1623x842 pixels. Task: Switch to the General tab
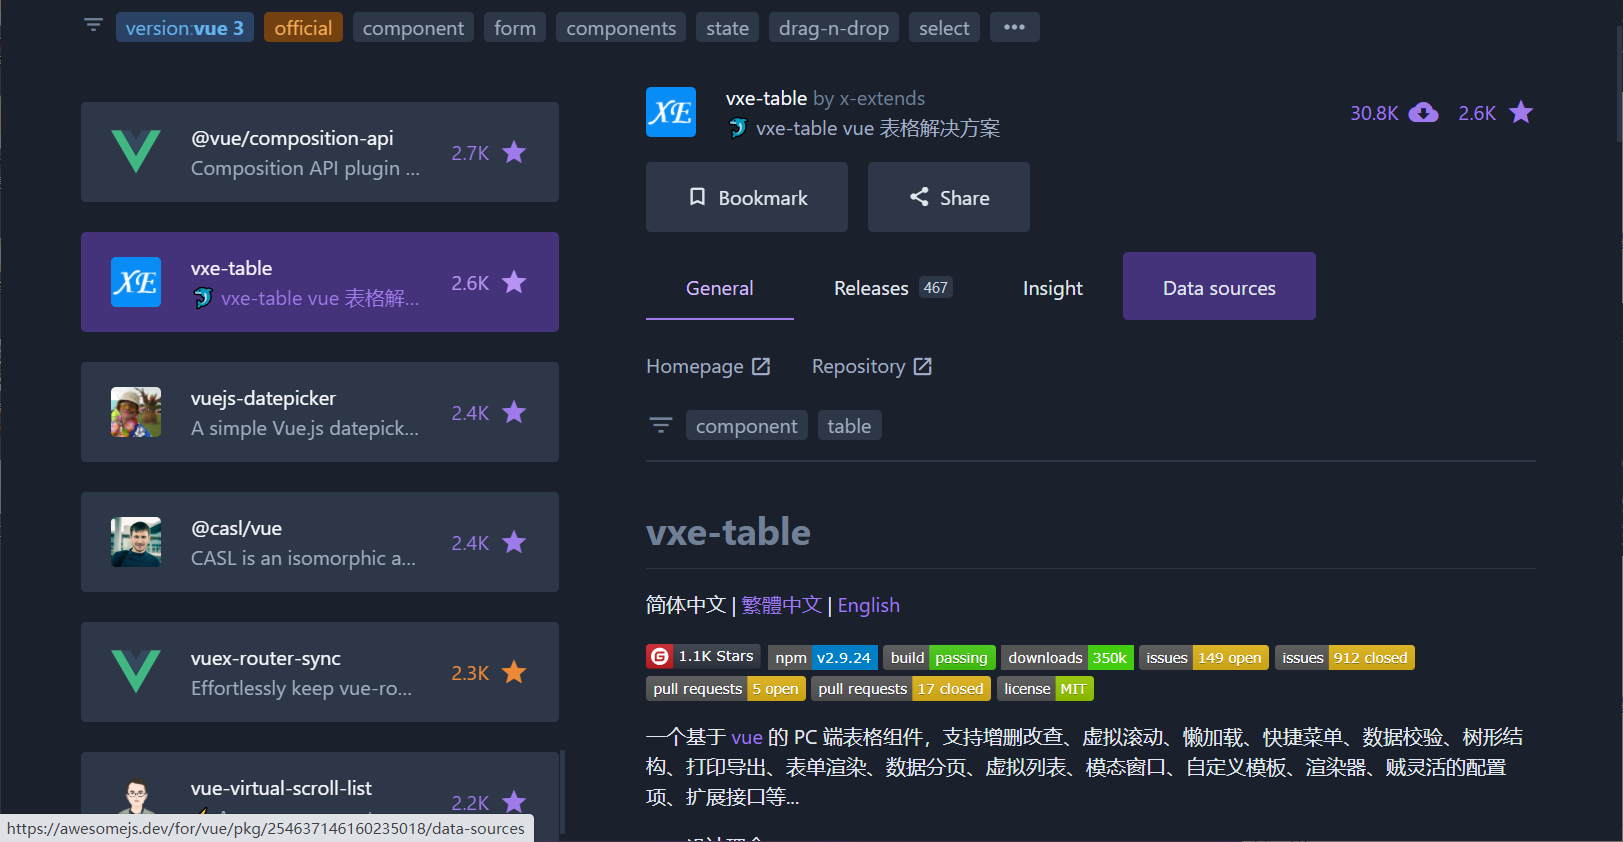(720, 287)
